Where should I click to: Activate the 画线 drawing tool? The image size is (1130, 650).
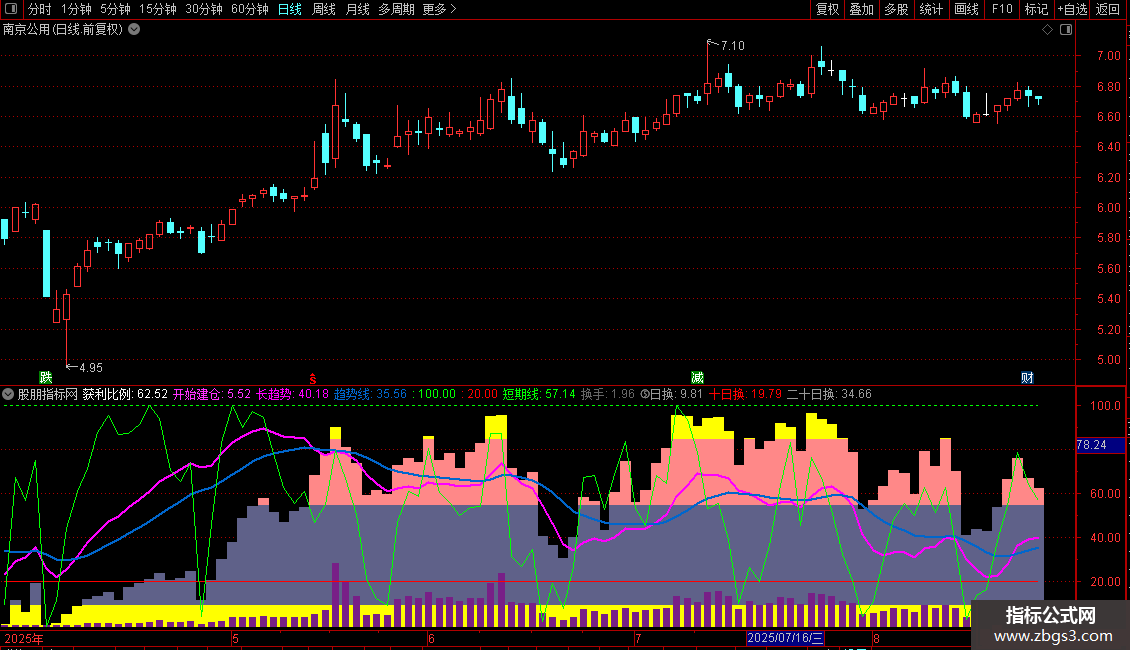coord(966,9)
